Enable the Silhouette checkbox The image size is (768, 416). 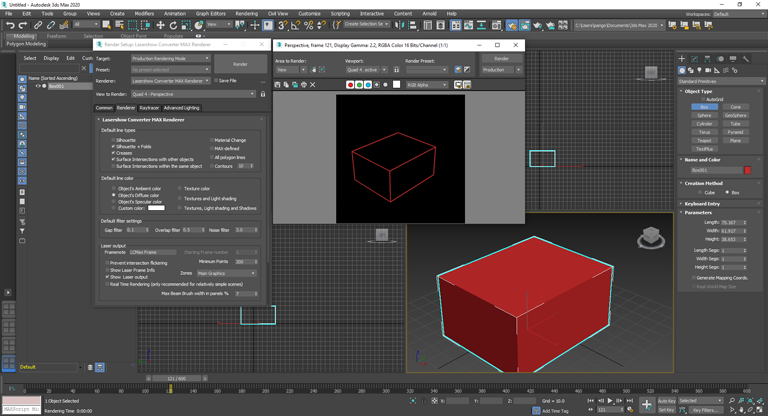click(113, 140)
